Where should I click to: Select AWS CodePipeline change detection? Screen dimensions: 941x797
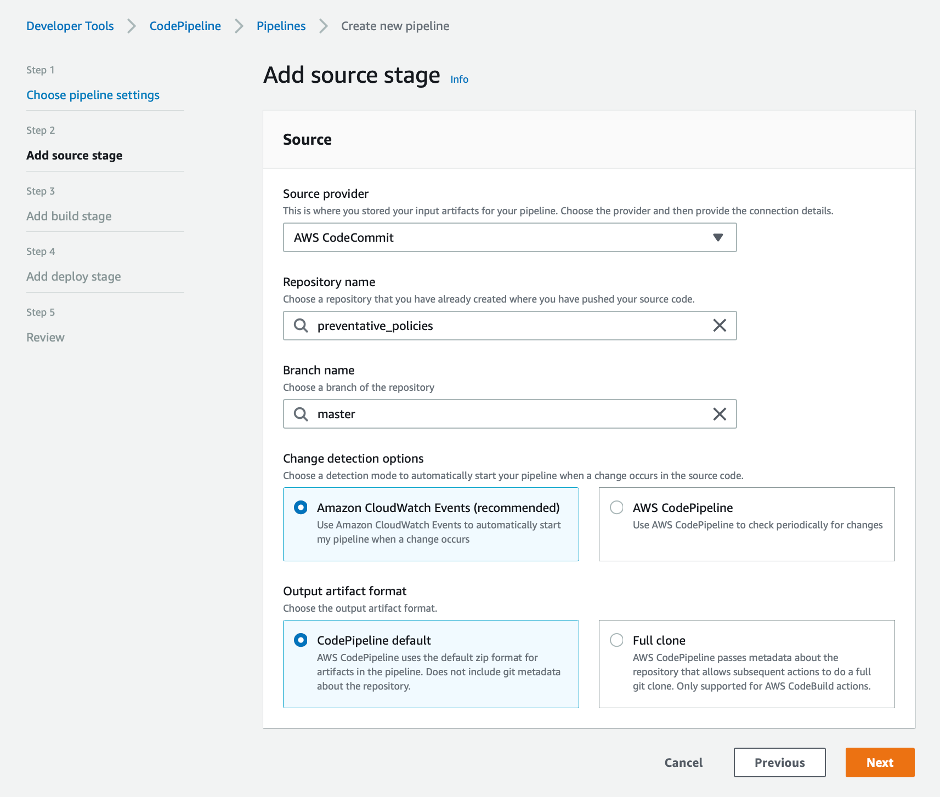point(616,507)
